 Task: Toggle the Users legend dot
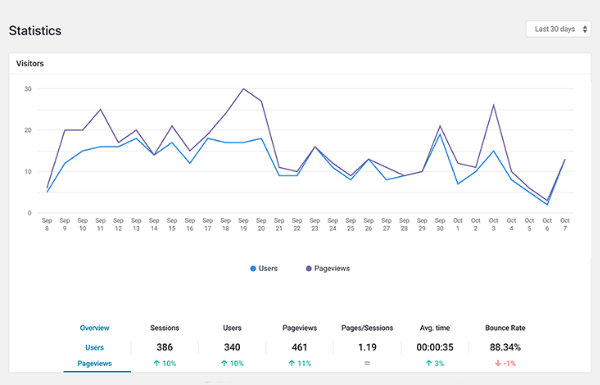(x=253, y=269)
